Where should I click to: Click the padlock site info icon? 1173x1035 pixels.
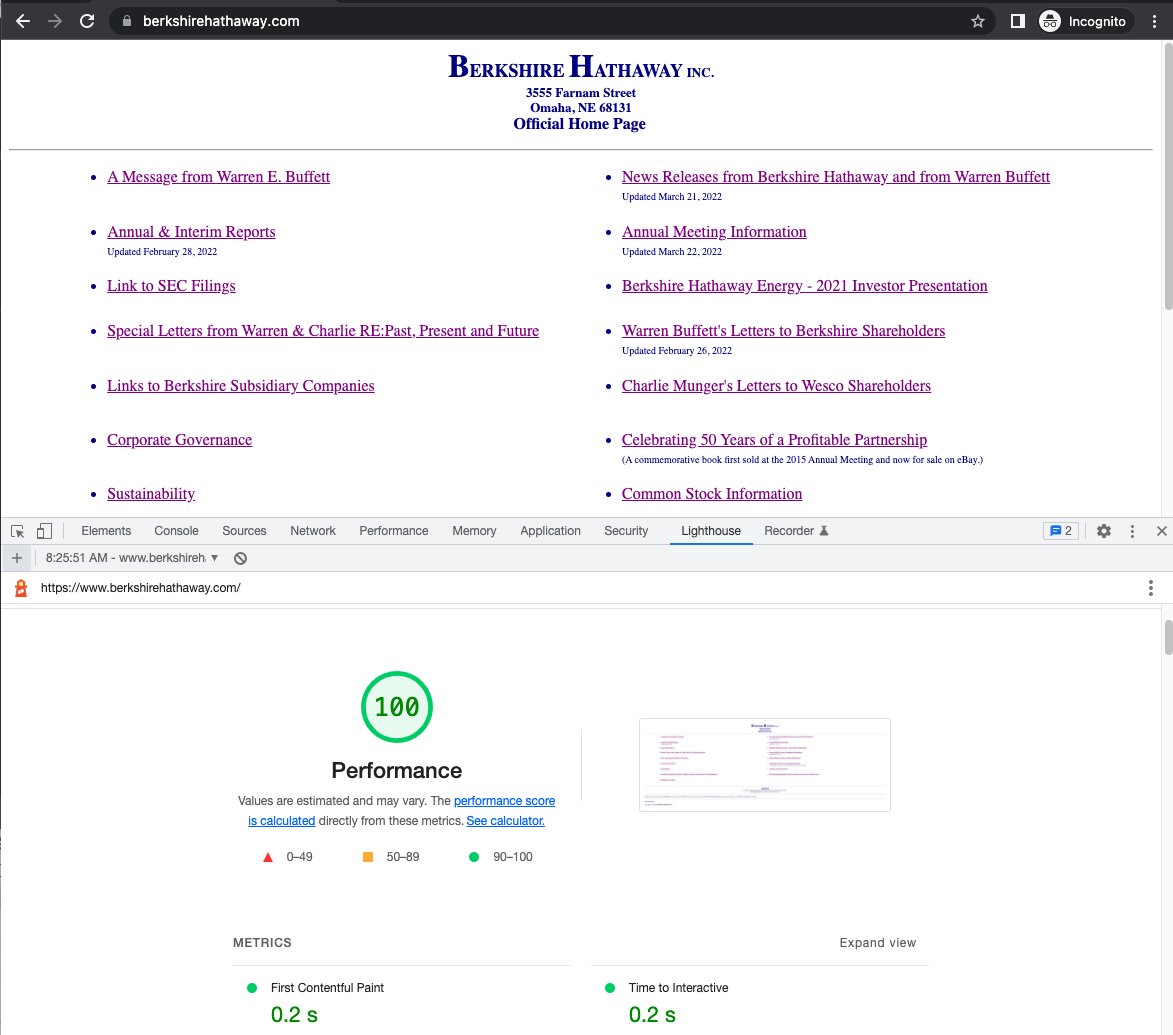click(126, 21)
